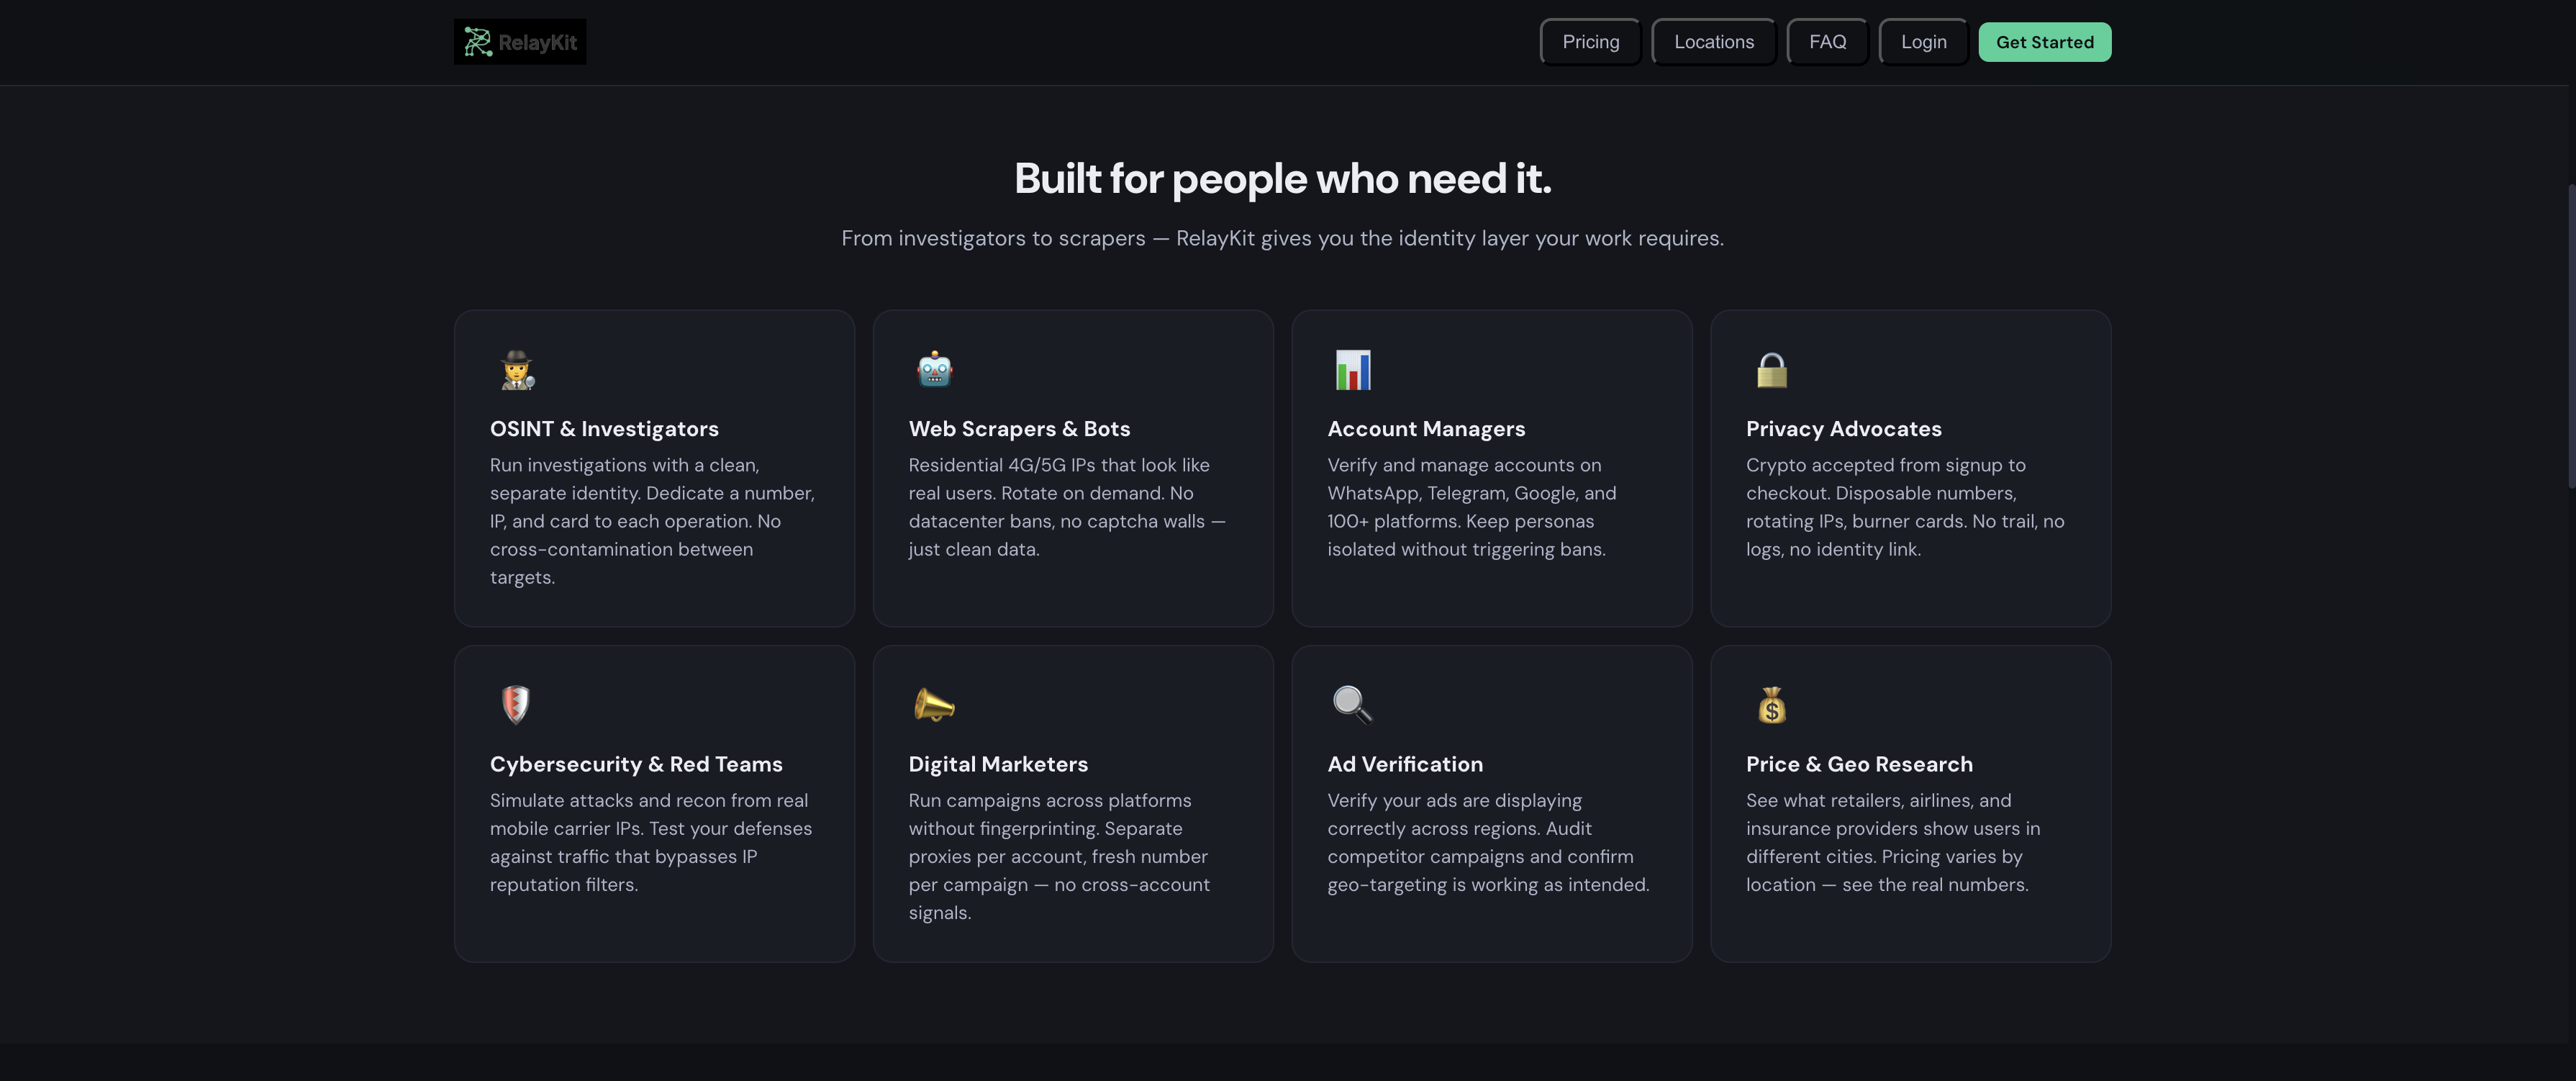Click the Price & Geo Research heading

1859,764
